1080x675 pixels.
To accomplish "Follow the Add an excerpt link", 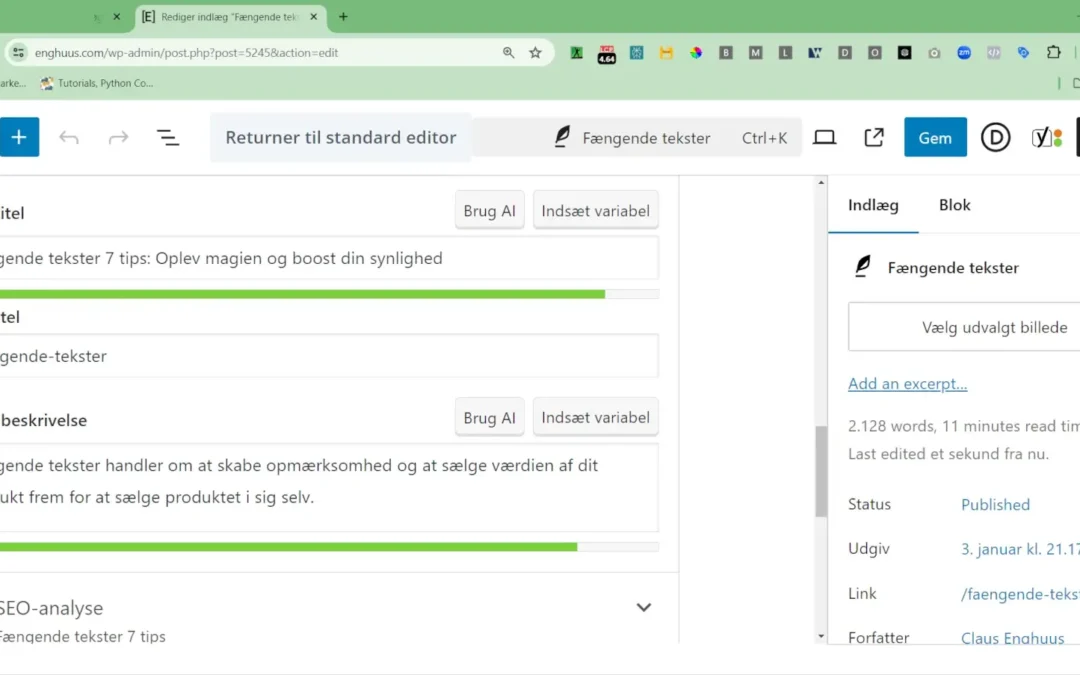I will pyautogui.click(x=907, y=384).
